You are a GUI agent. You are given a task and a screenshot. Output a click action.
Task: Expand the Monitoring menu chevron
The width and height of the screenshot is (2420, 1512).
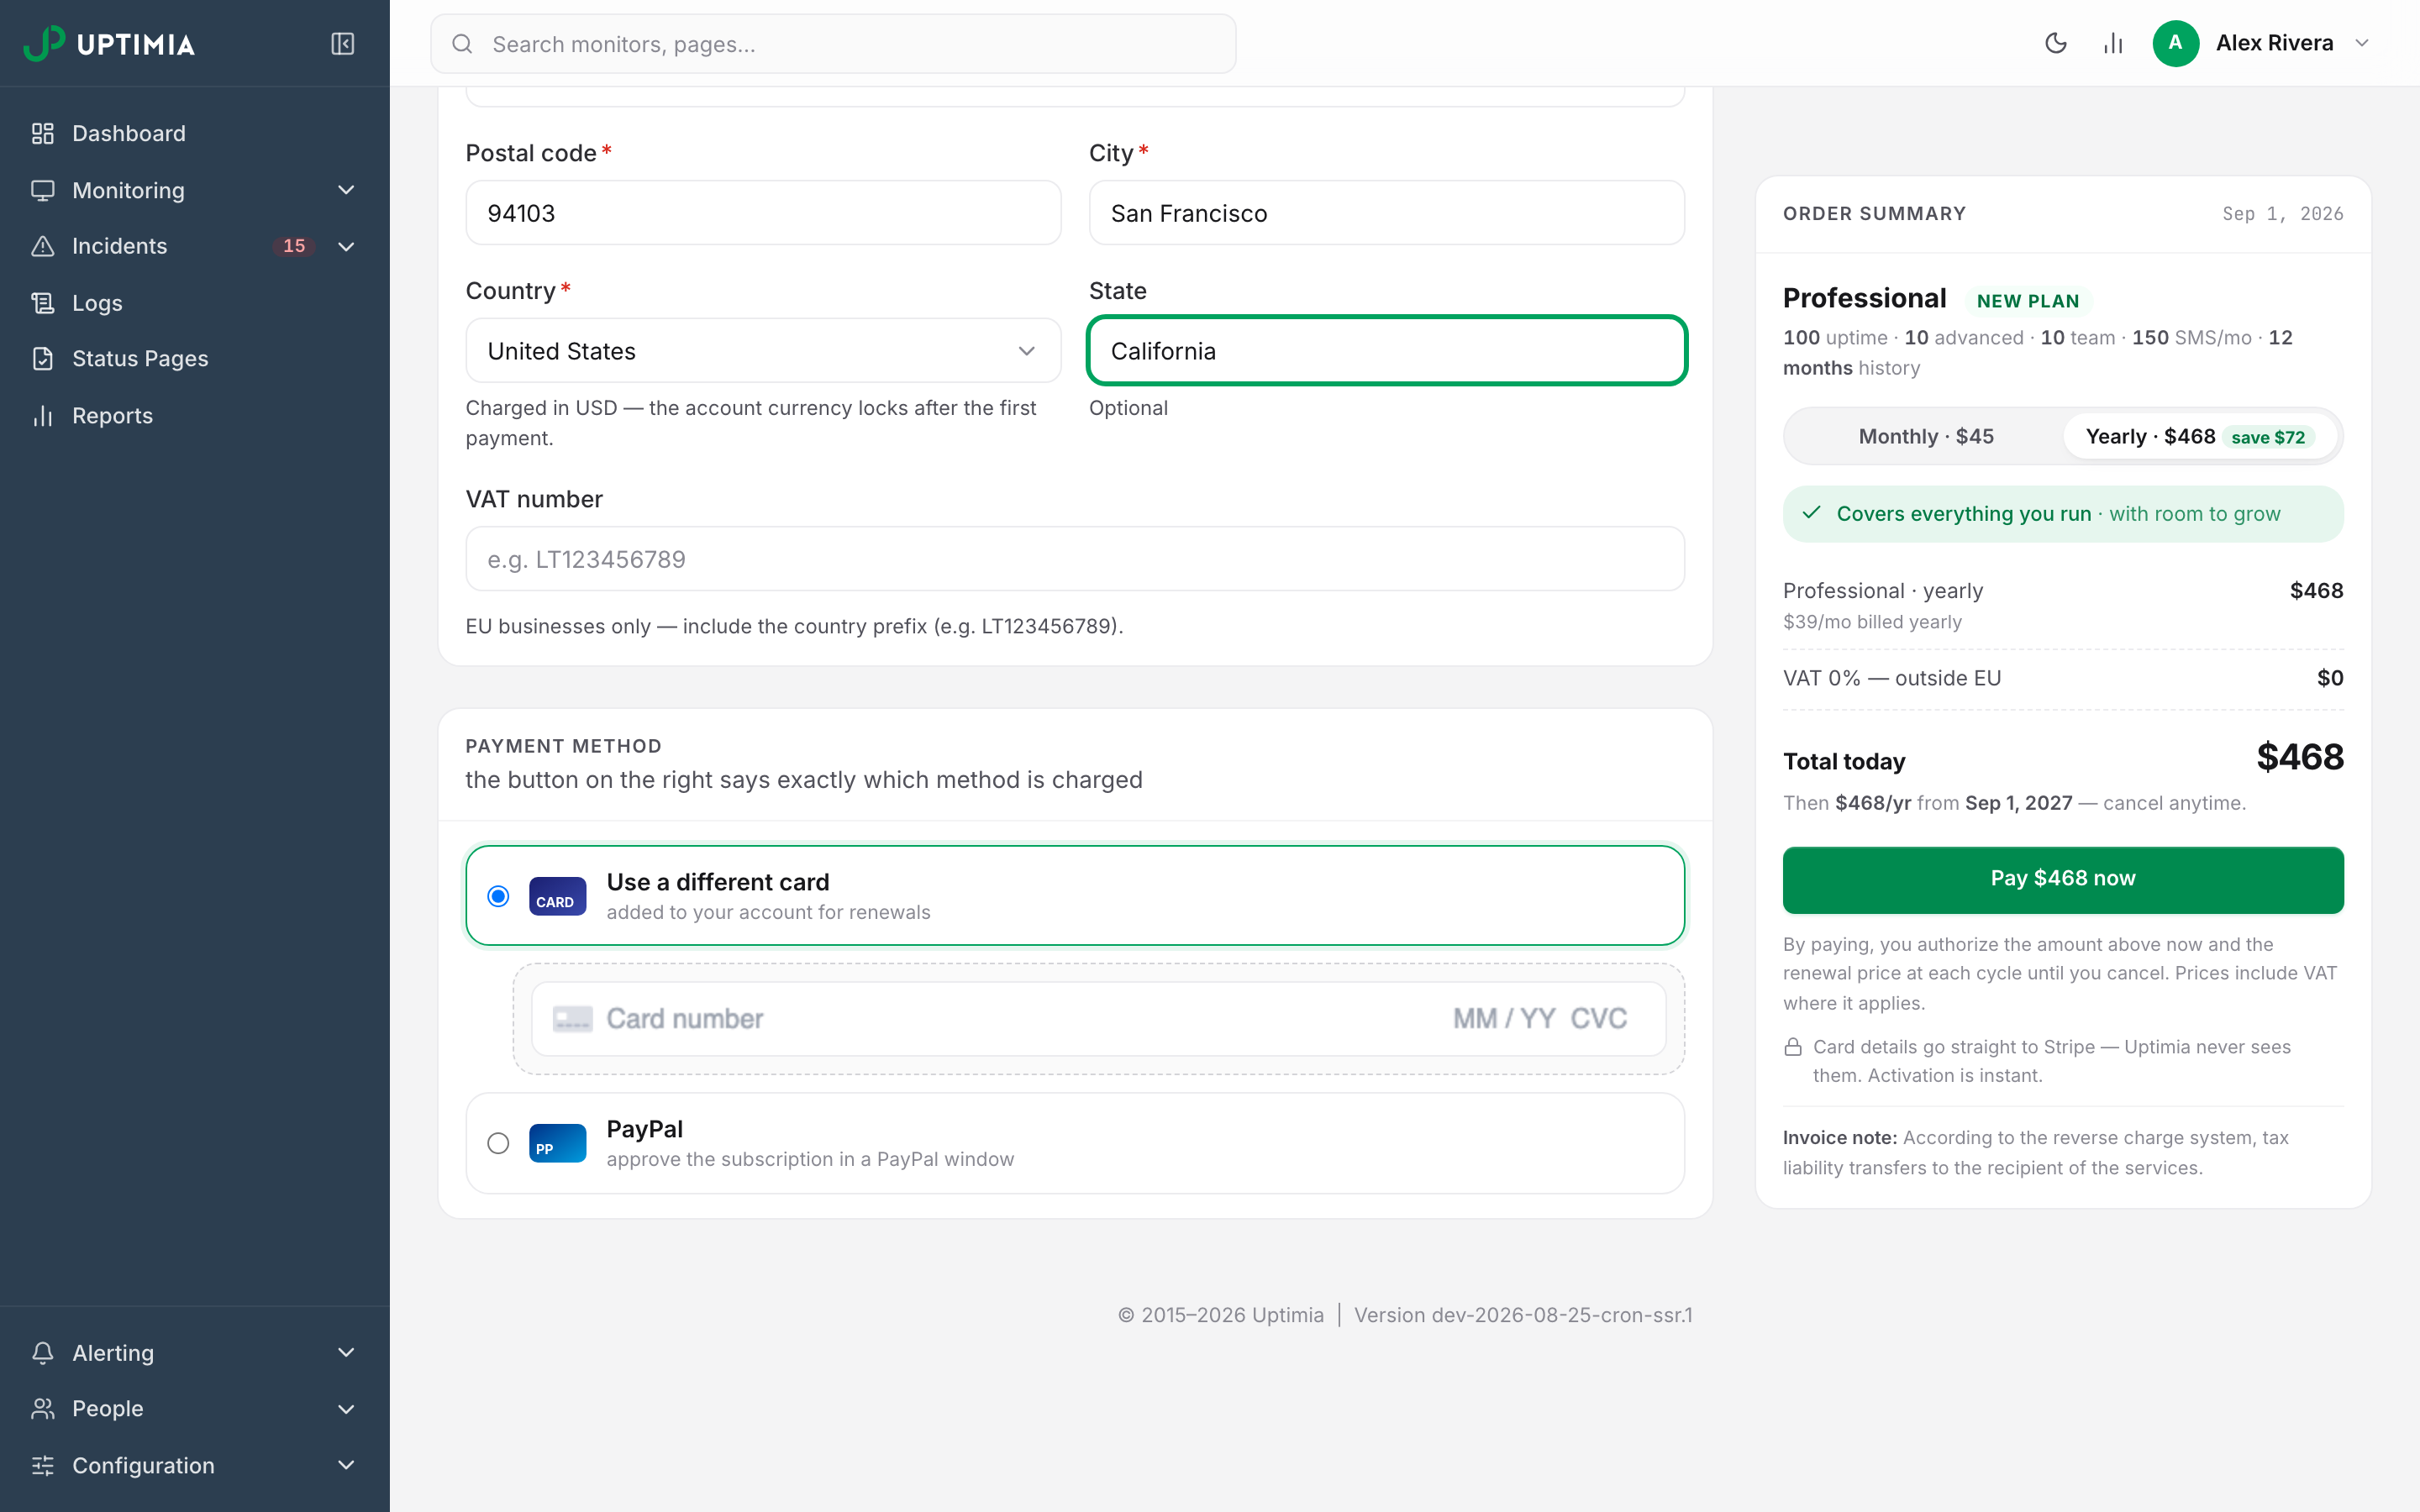click(x=346, y=190)
